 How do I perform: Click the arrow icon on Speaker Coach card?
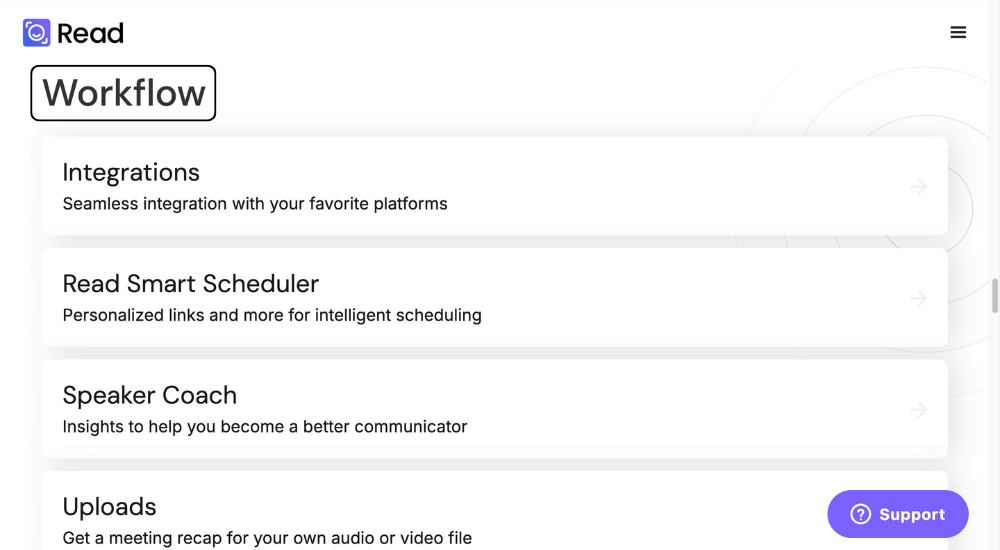coord(918,409)
